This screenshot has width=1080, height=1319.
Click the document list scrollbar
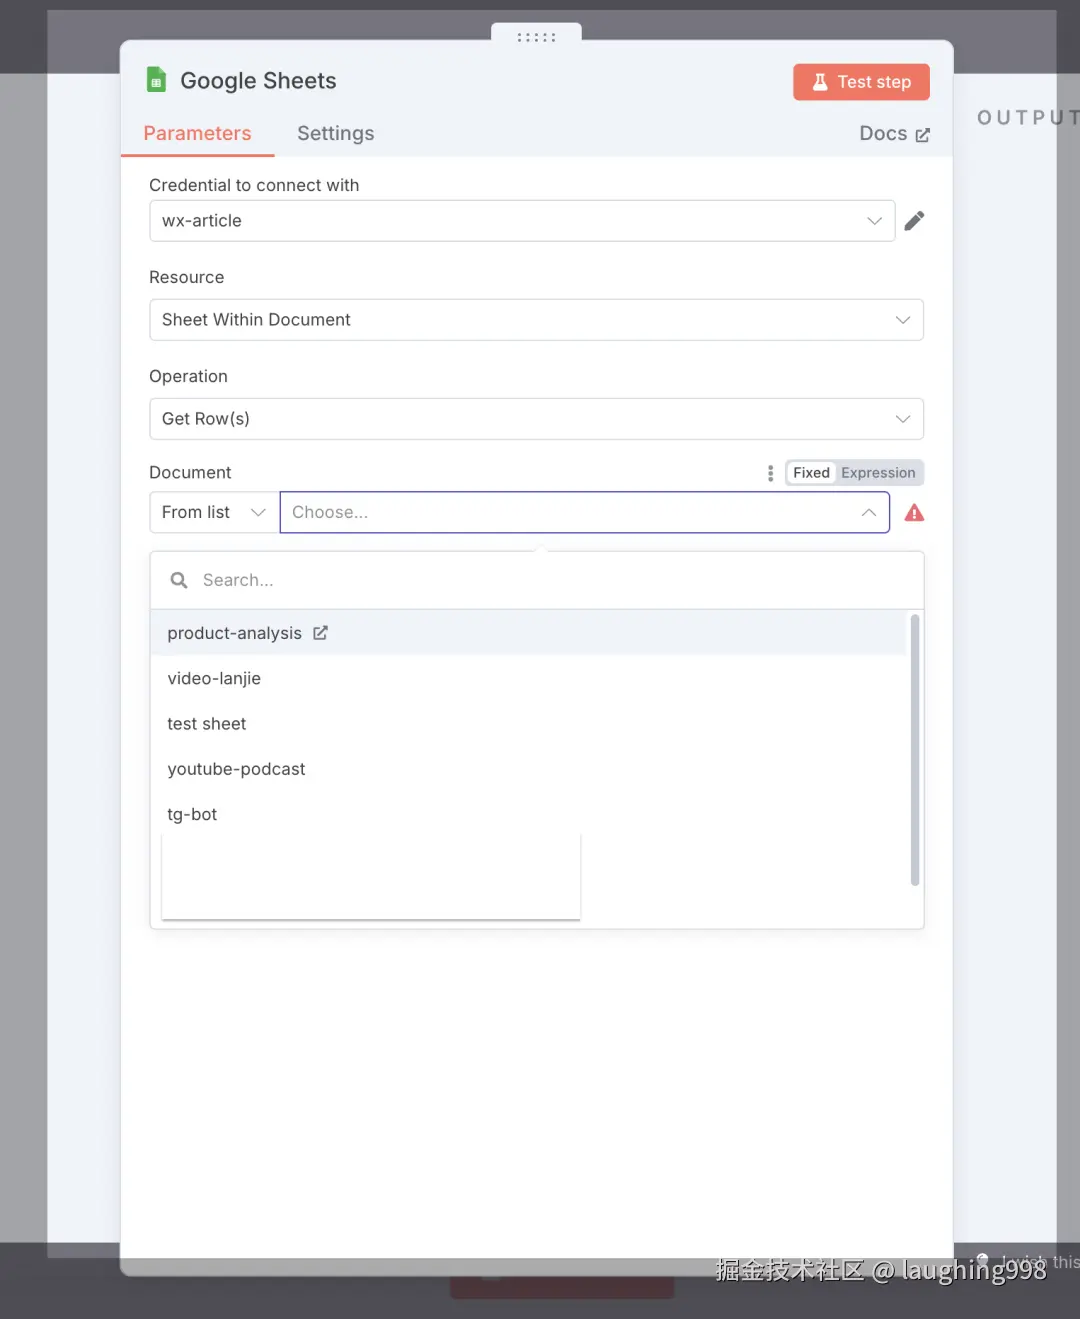point(914,750)
